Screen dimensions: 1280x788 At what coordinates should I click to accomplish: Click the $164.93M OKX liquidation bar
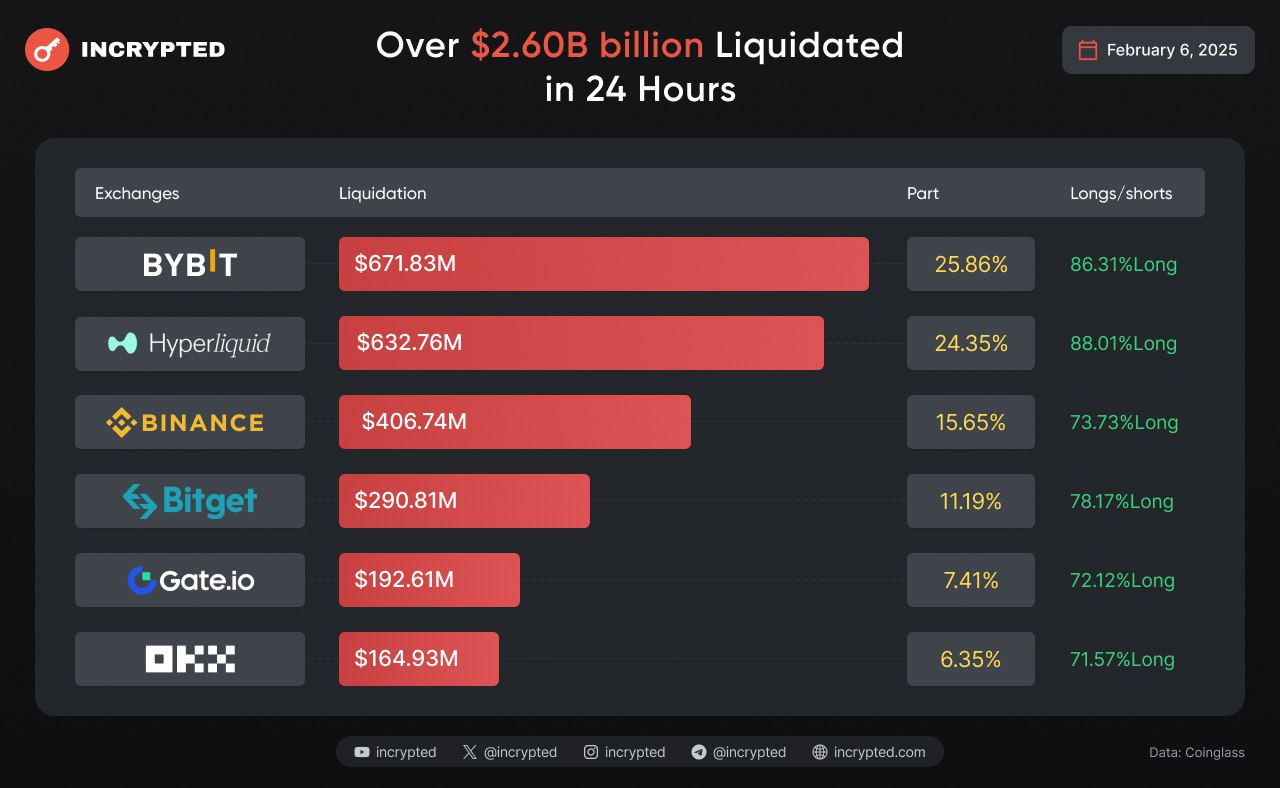point(418,659)
